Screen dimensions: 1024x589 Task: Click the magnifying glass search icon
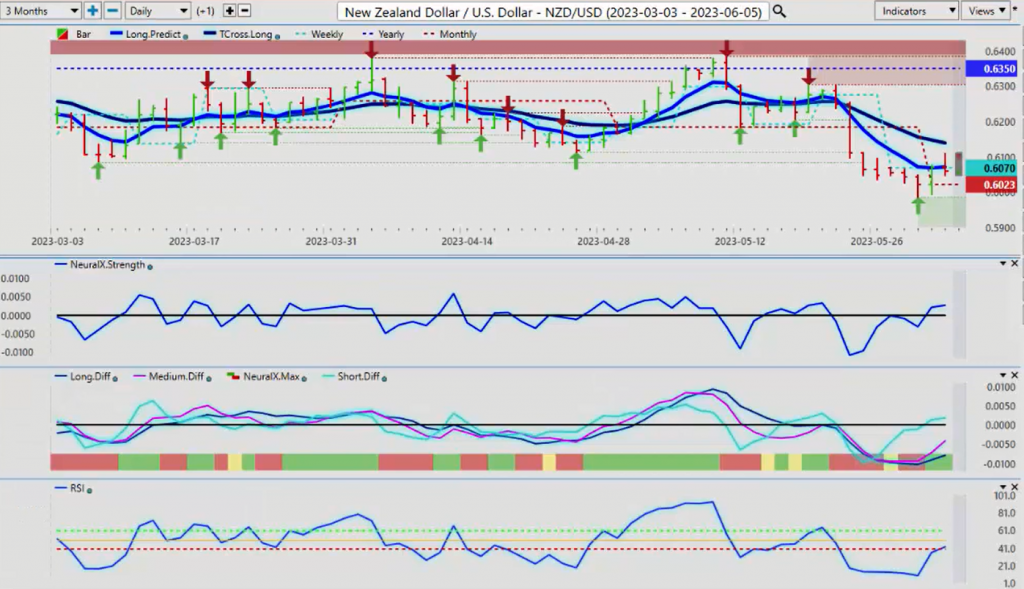point(780,11)
